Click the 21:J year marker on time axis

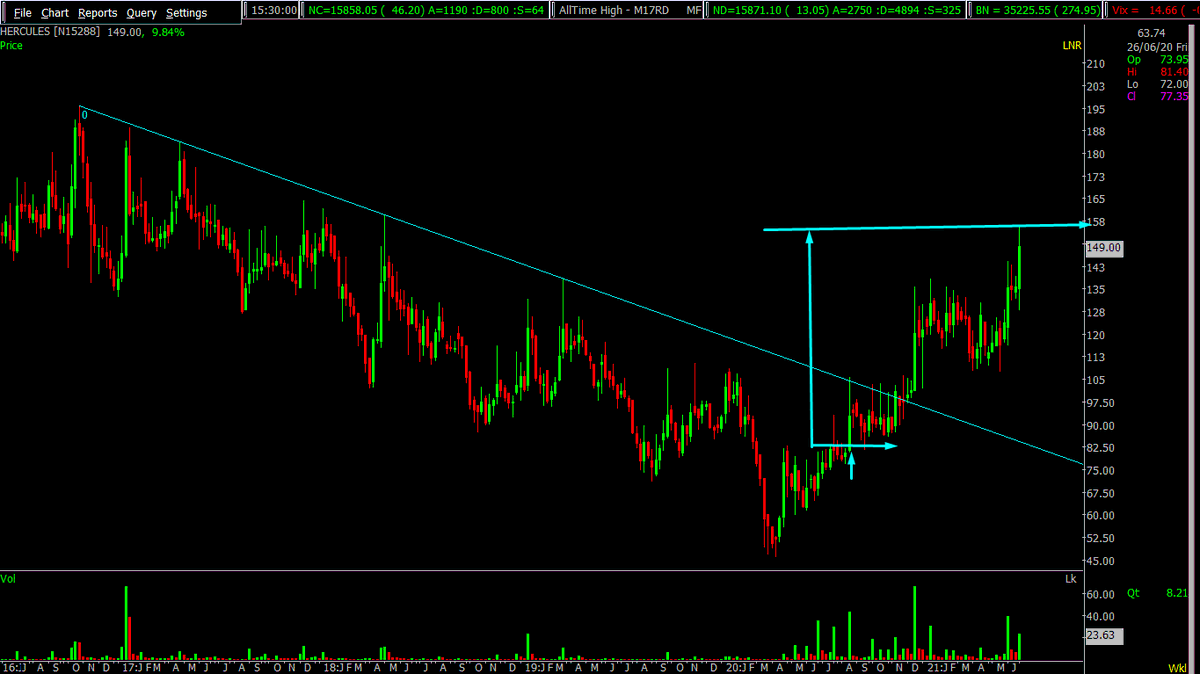pos(936,667)
